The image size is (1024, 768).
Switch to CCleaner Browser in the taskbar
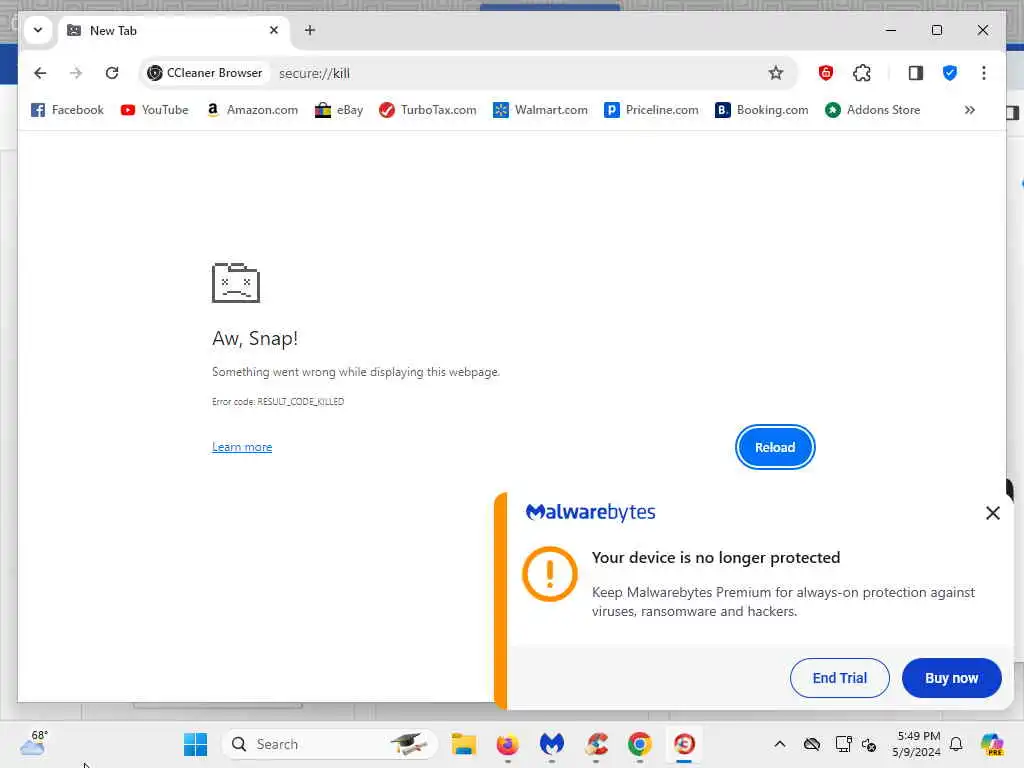point(684,744)
